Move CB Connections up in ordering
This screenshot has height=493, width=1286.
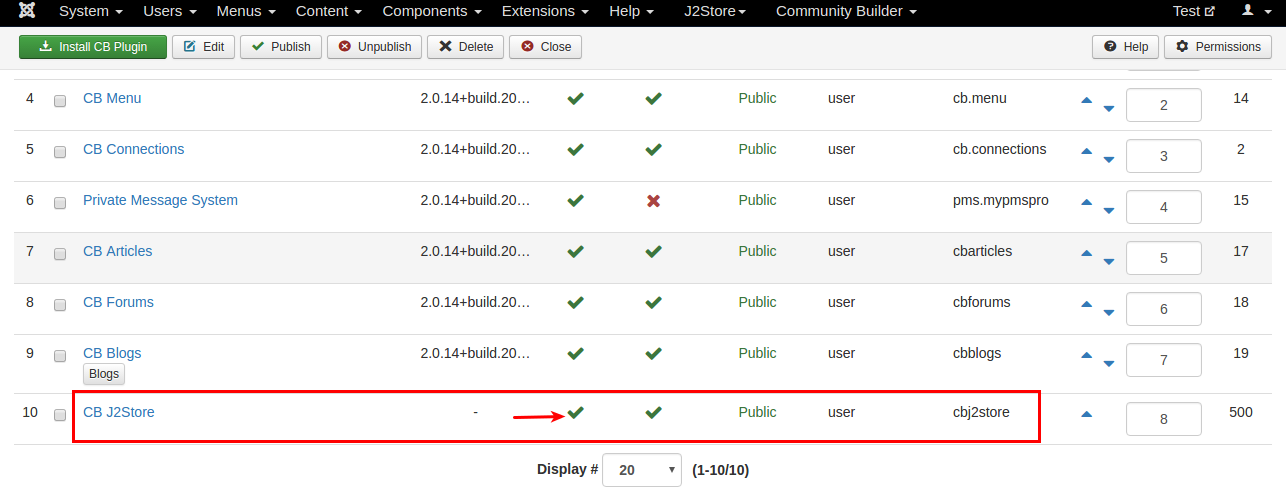(1087, 151)
